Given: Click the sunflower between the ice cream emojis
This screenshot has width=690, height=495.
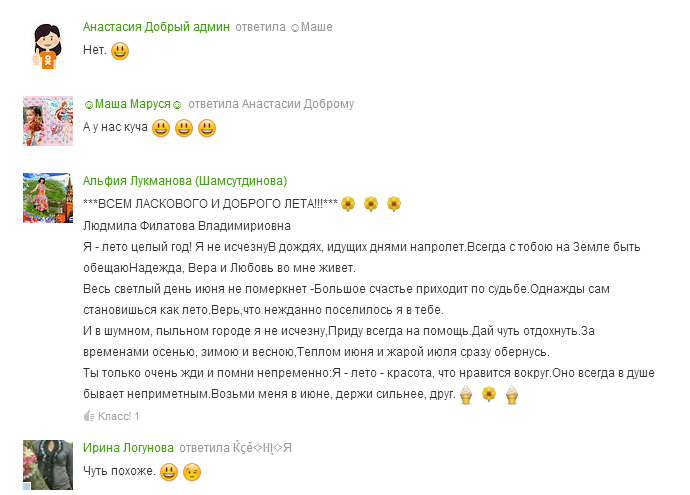Looking at the screenshot, I should point(489,394).
